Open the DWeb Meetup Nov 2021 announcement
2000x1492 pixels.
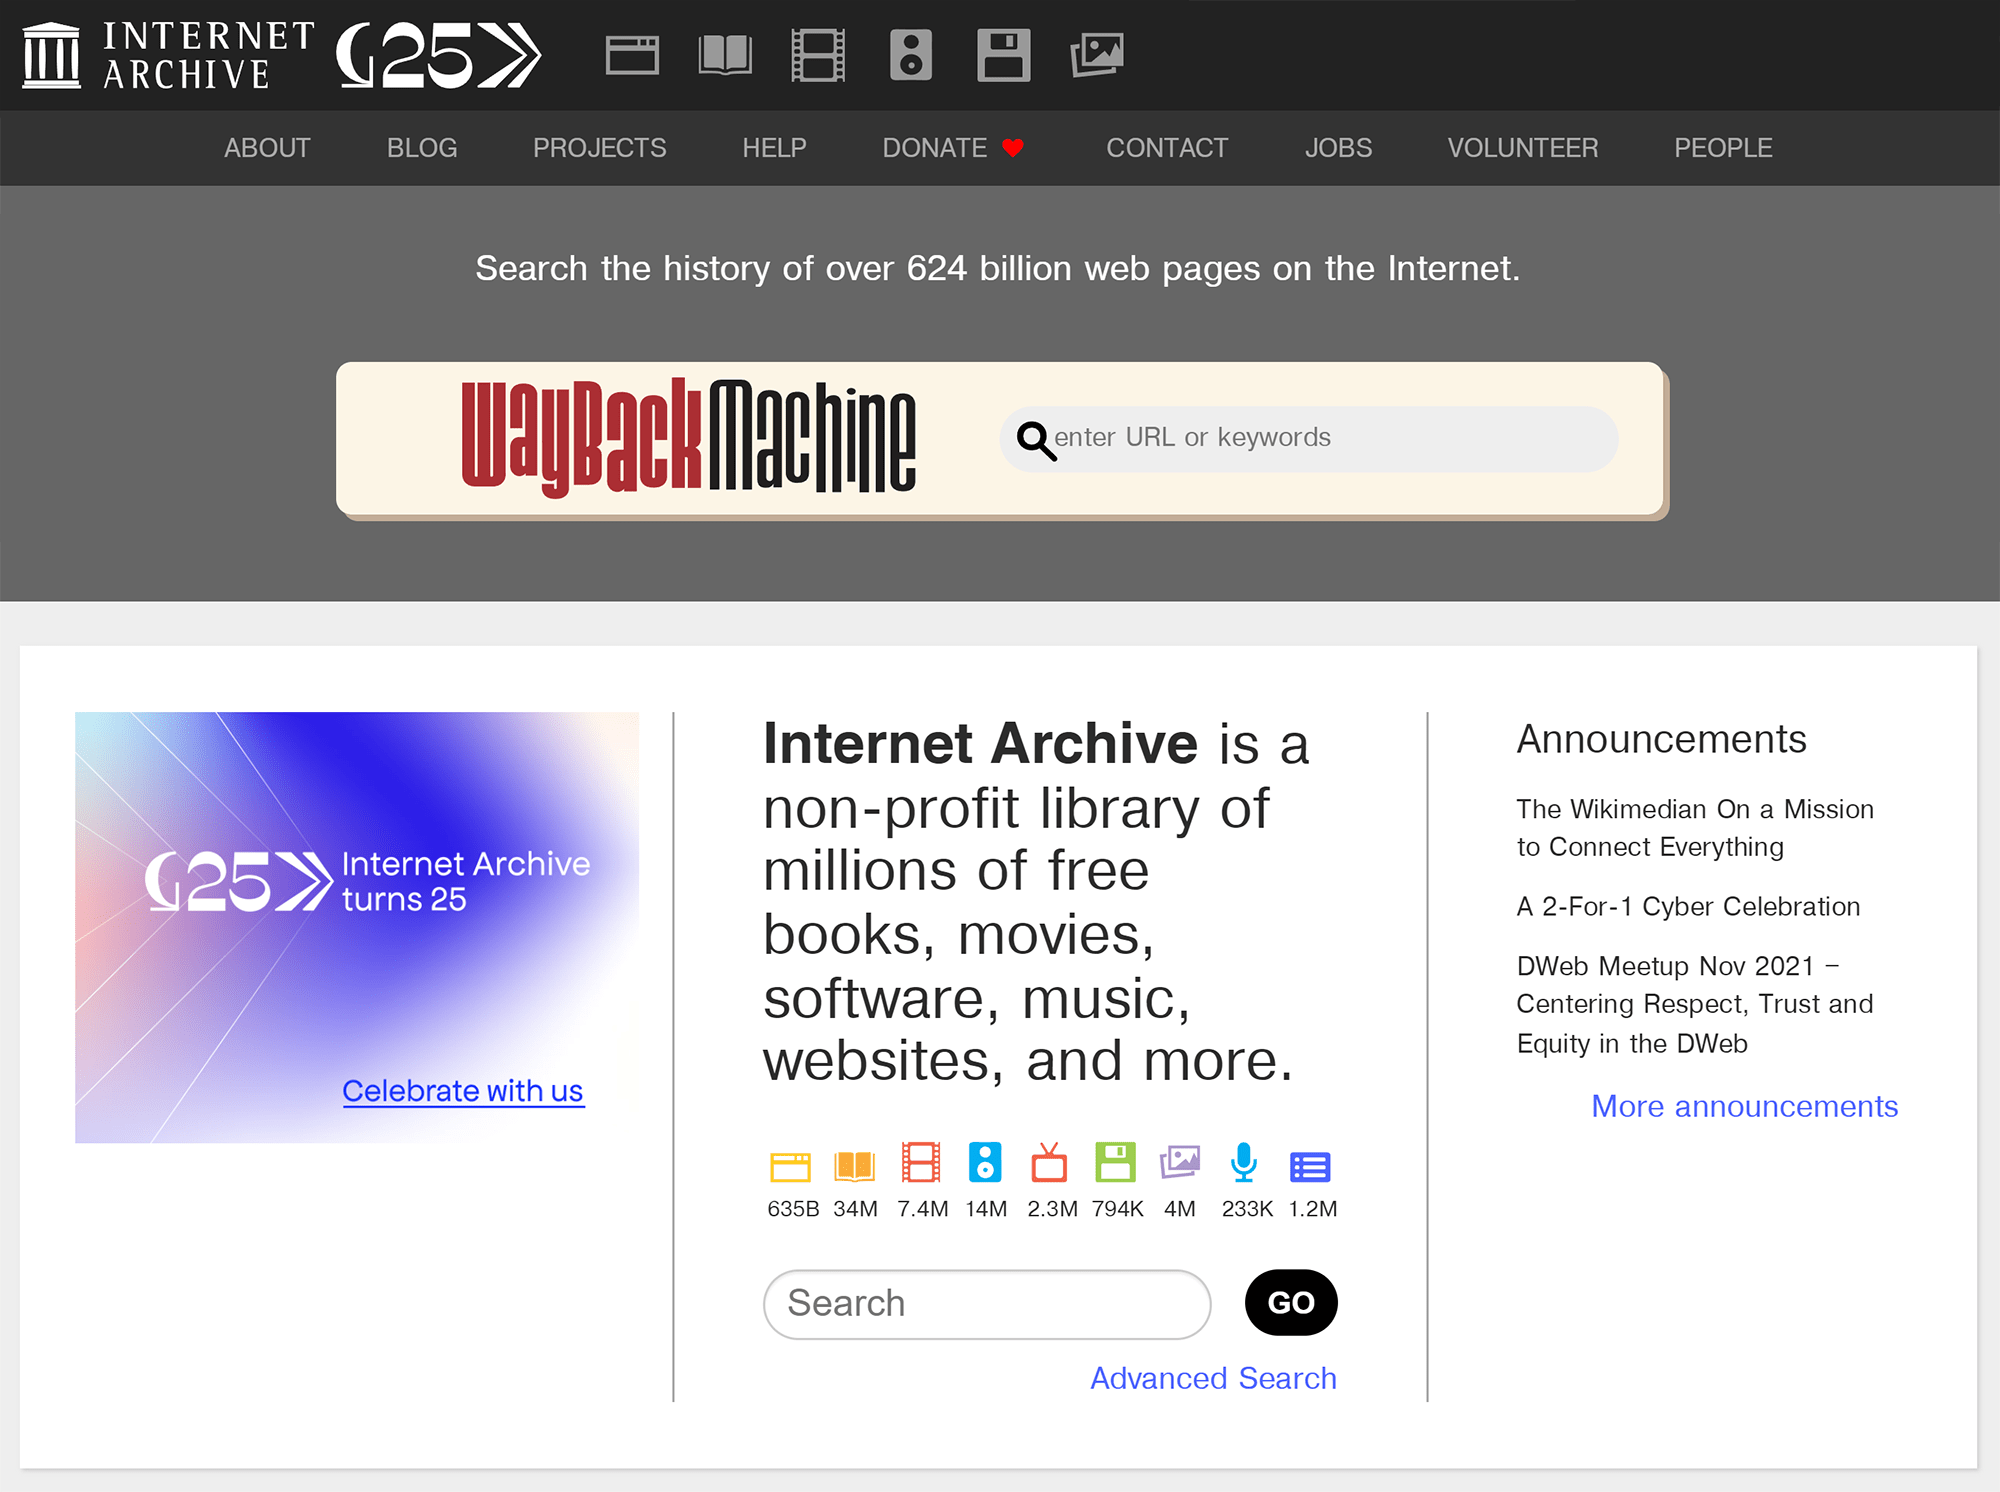coord(1695,1004)
